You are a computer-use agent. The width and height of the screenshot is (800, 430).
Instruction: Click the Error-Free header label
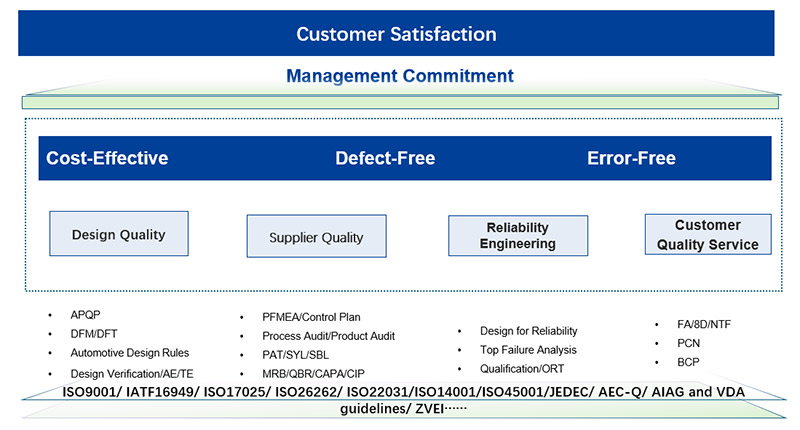631,158
